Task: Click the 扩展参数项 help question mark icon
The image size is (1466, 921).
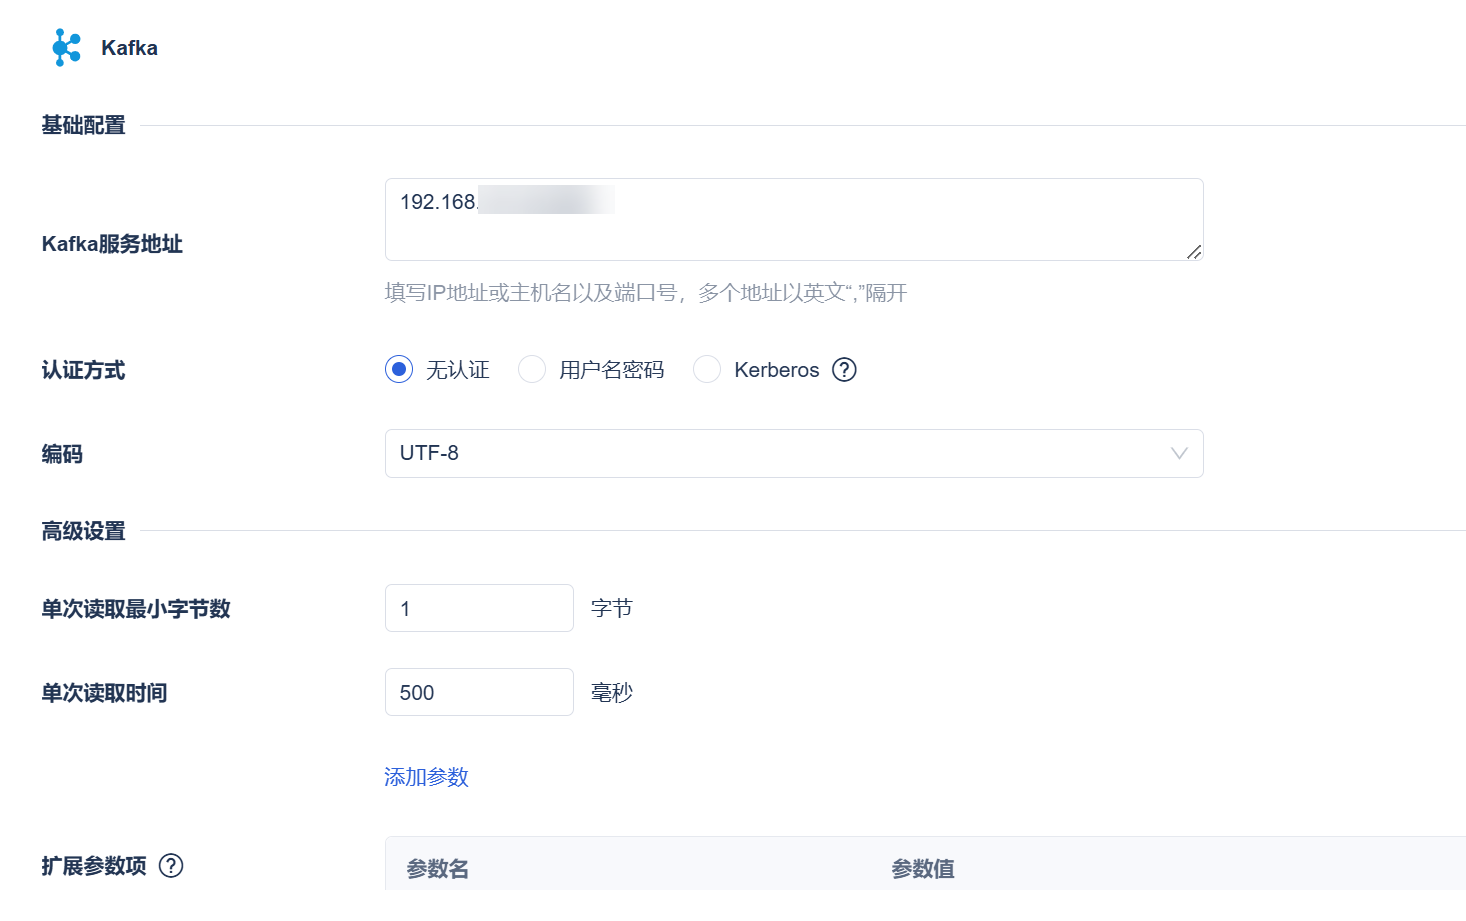Action: (171, 866)
